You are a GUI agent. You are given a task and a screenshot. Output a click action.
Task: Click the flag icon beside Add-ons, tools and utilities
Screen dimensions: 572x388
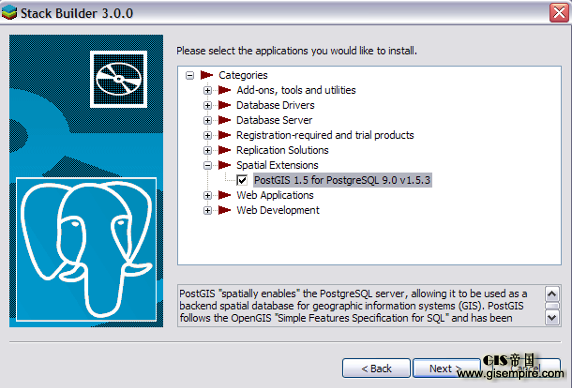point(224,90)
